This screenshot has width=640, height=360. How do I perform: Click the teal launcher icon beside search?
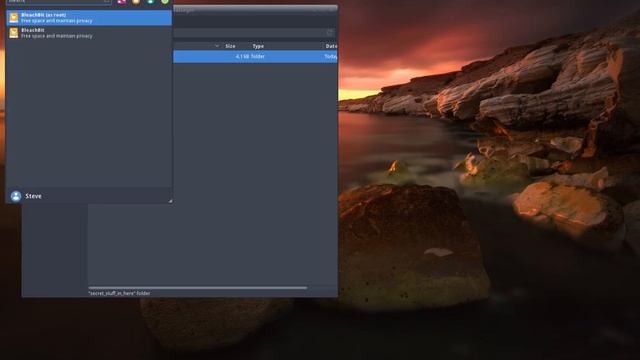(x=151, y=2)
